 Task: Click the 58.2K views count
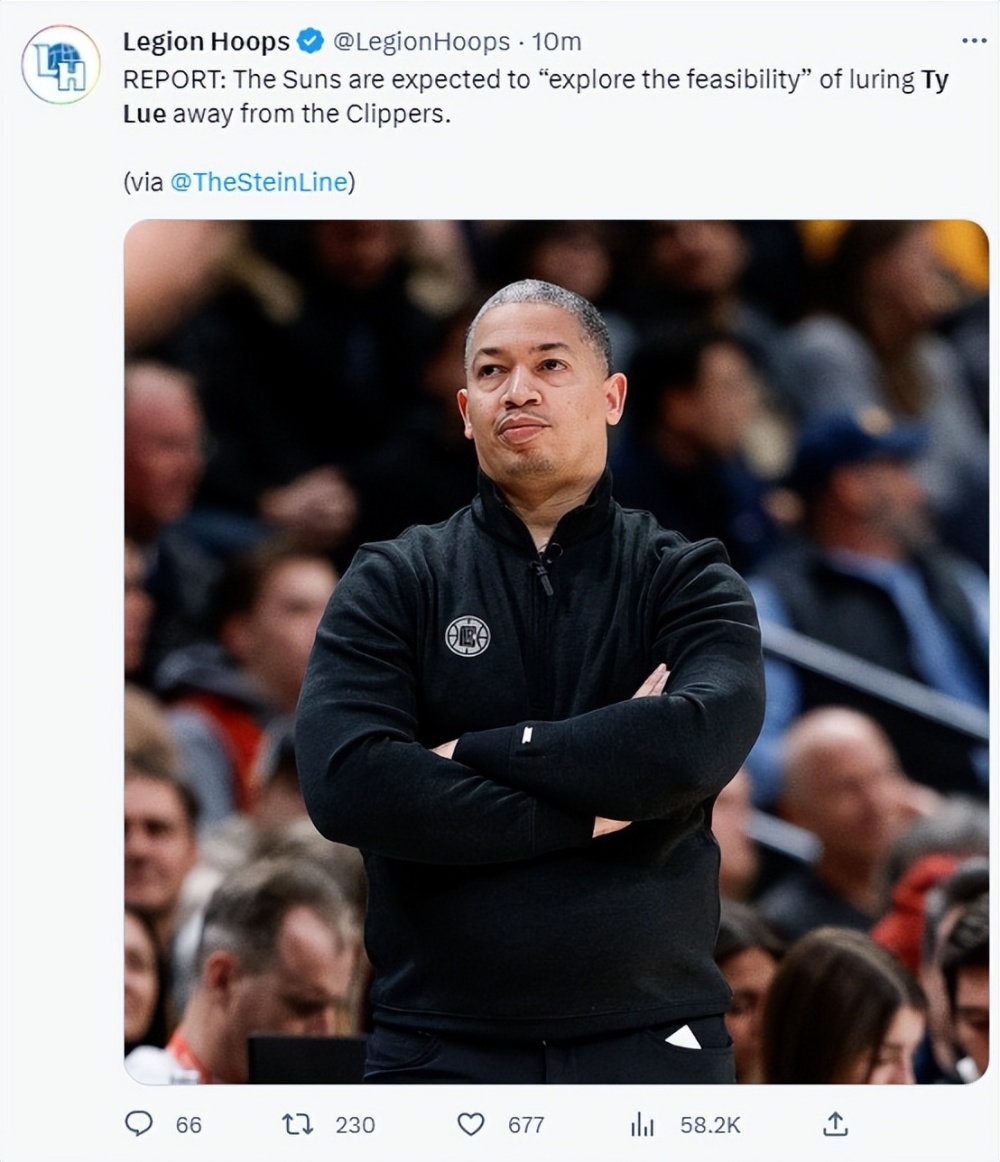[x=710, y=1125]
